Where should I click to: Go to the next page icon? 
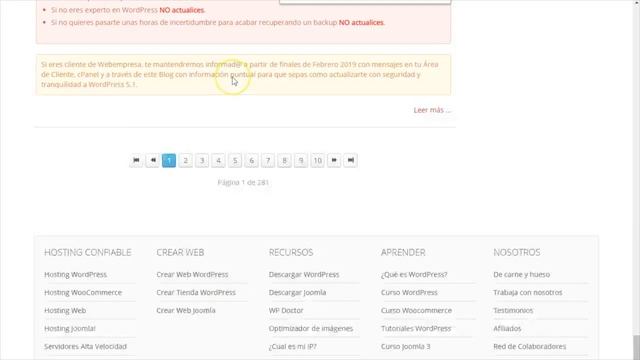[334, 160]
